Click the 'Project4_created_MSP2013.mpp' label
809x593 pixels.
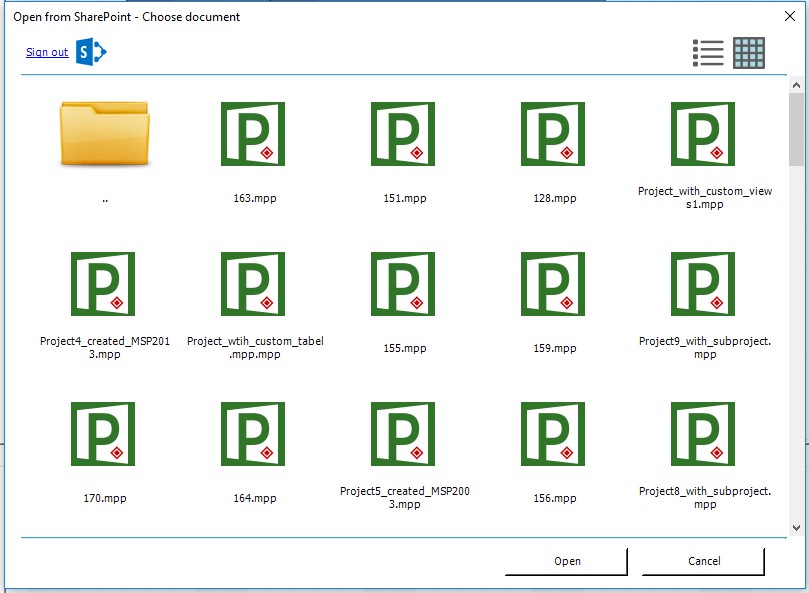[105, 348]
